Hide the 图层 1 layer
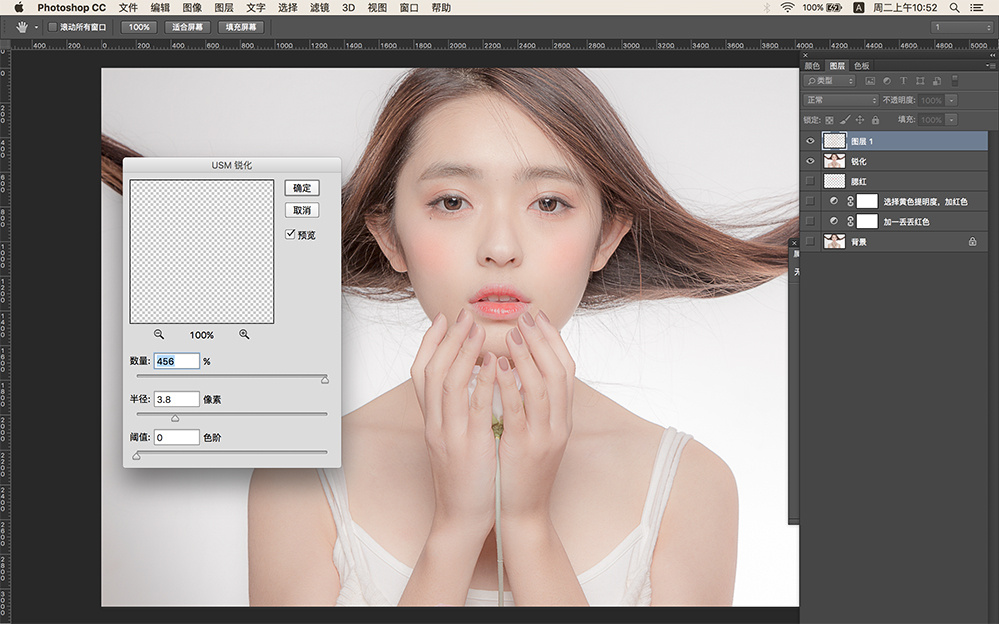 click(x=810, y=141)
